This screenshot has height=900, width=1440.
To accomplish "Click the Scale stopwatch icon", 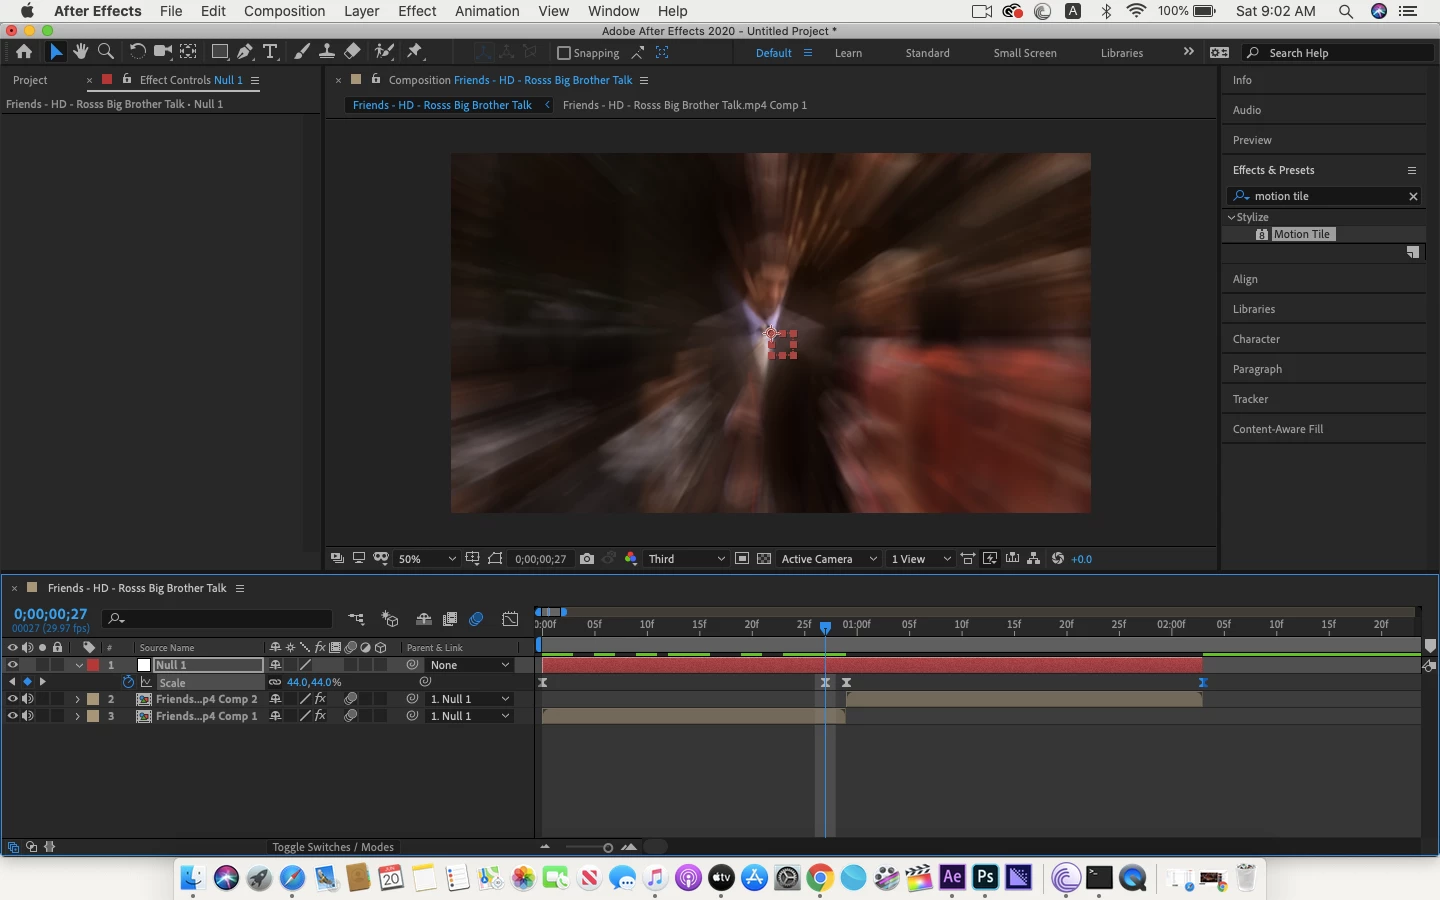I will click(128, 682).
